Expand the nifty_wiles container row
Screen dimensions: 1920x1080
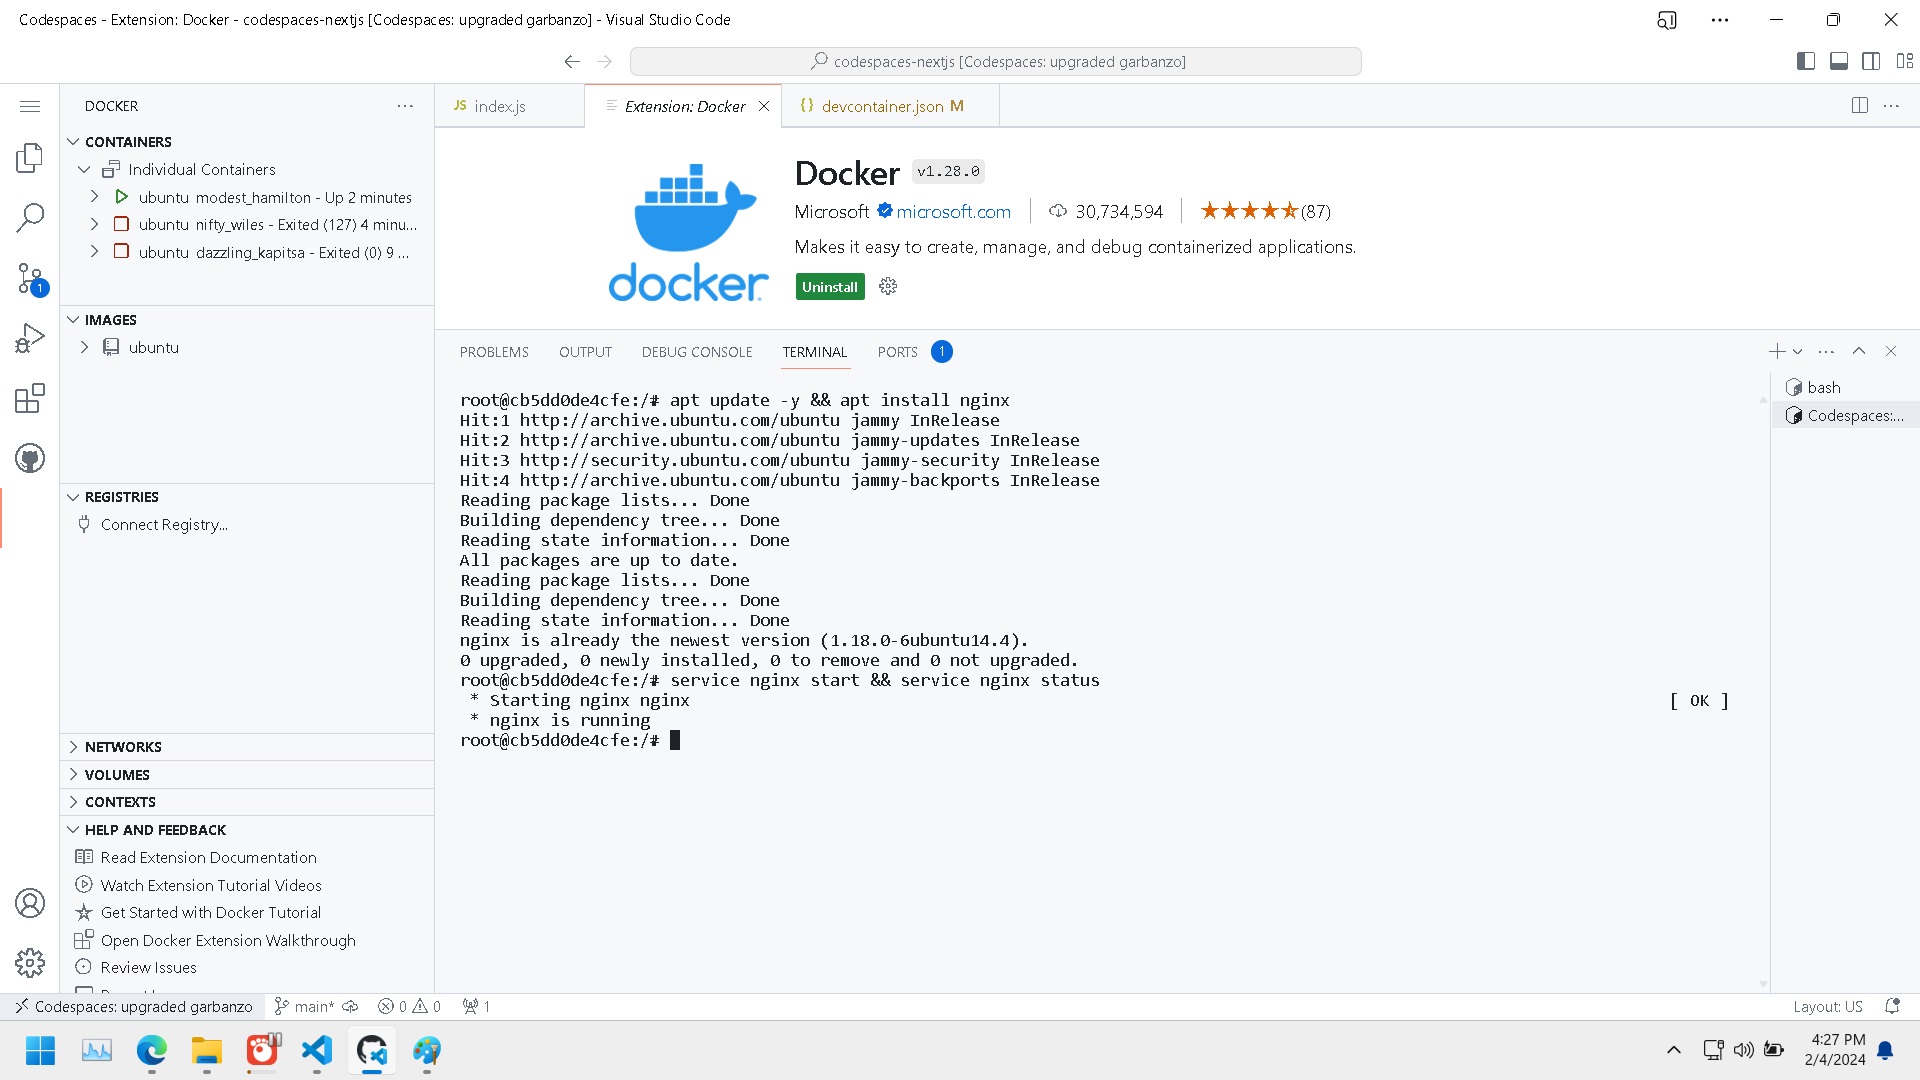click(x=95, y=224)
